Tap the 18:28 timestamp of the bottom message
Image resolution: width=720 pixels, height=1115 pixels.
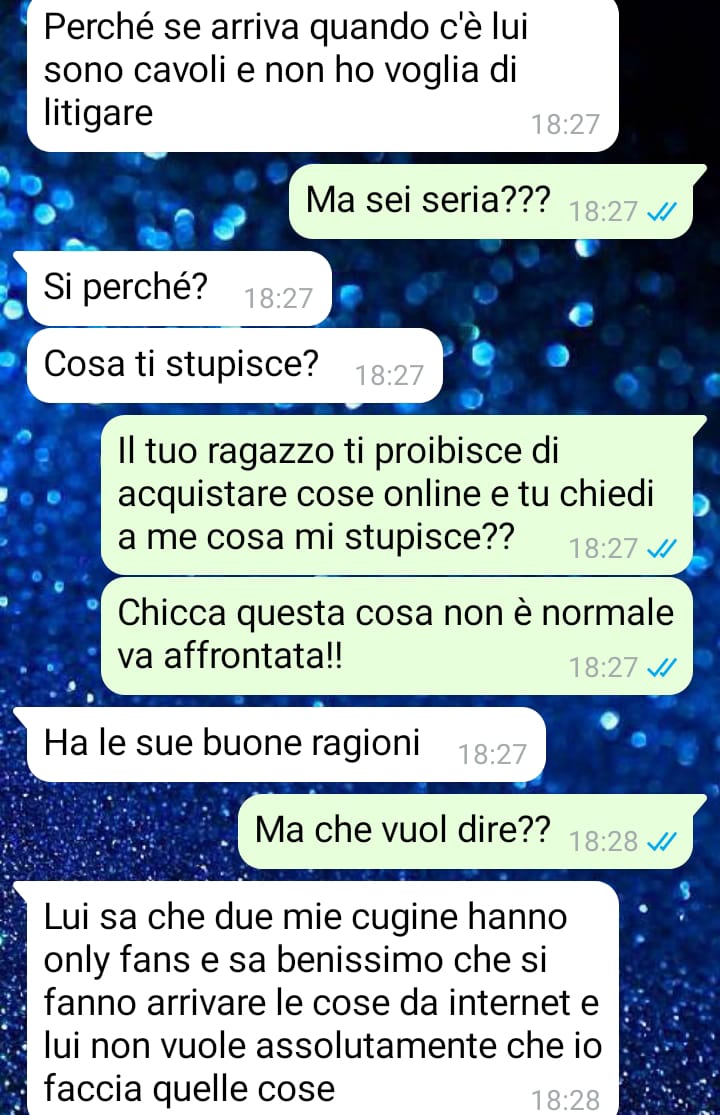click(x=566, y=1100)
